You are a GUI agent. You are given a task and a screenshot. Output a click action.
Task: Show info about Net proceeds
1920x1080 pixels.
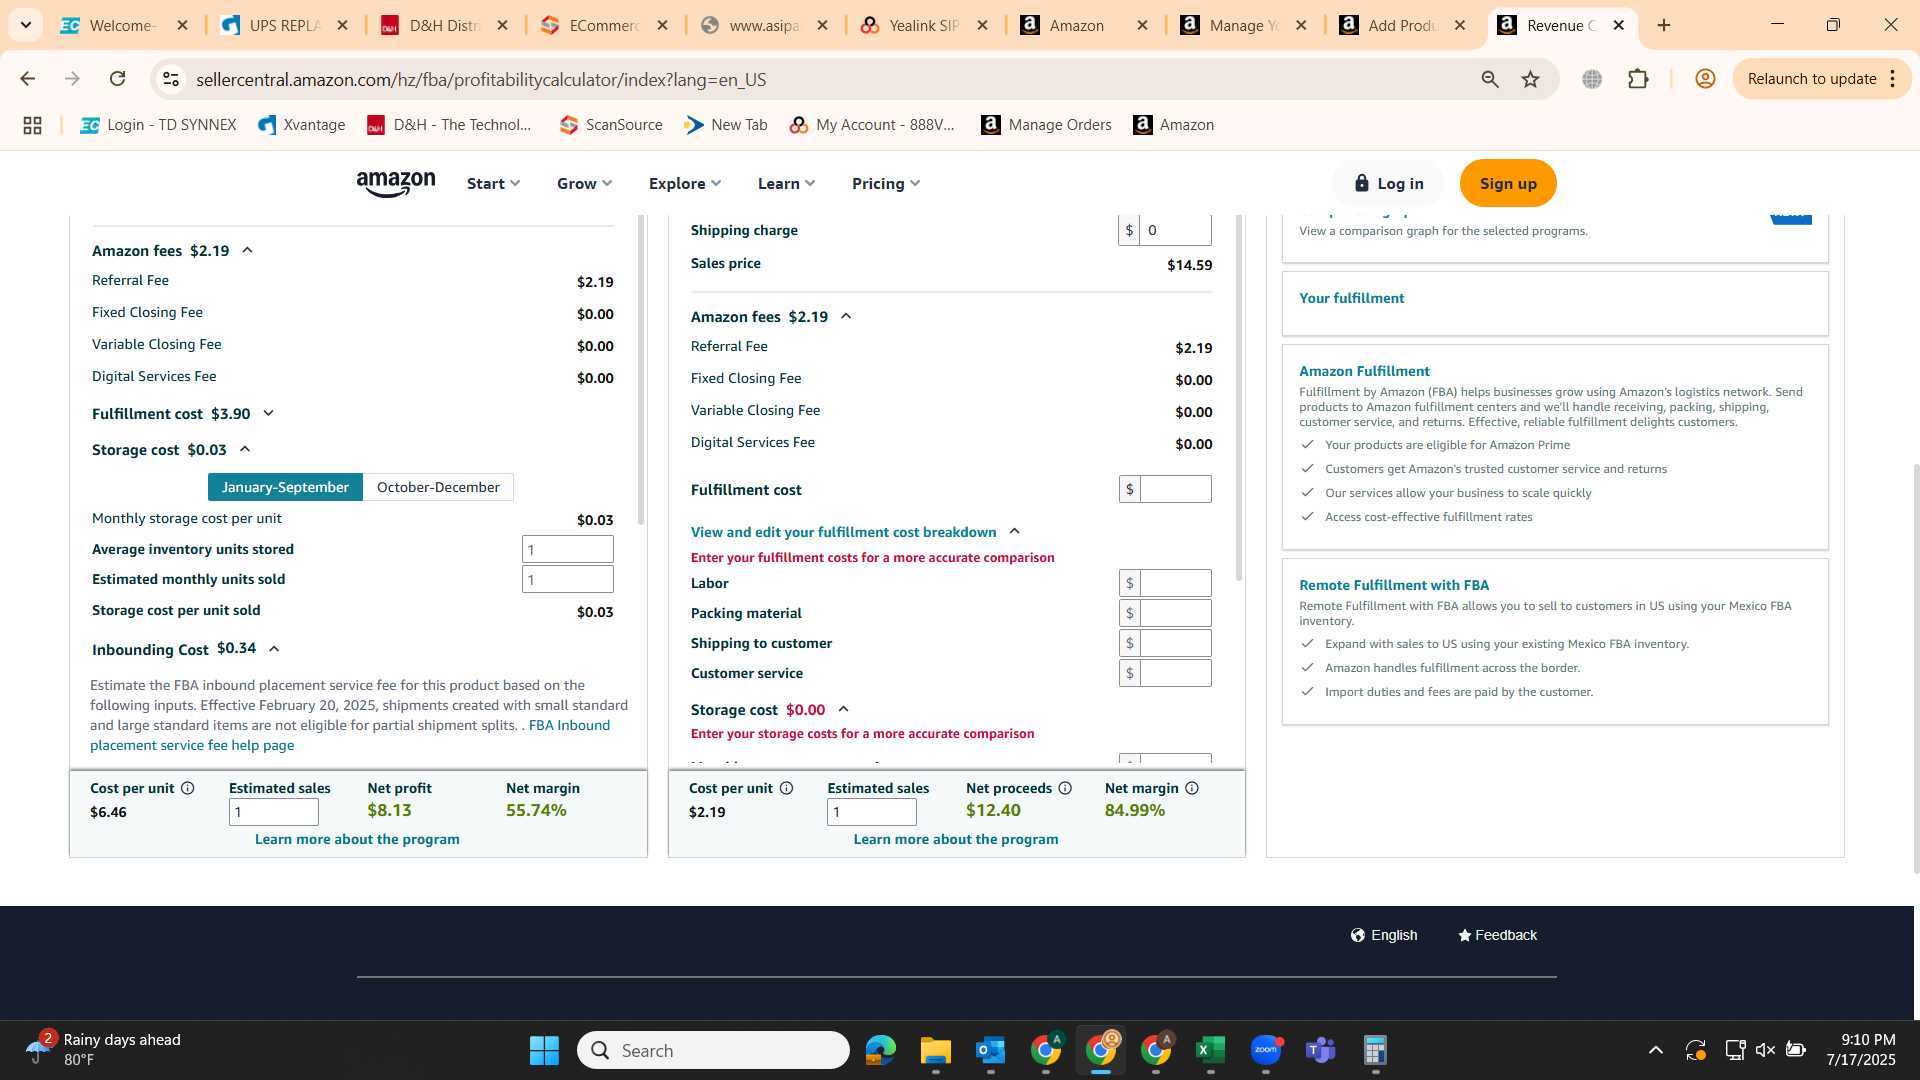[x=1065, y=788]
